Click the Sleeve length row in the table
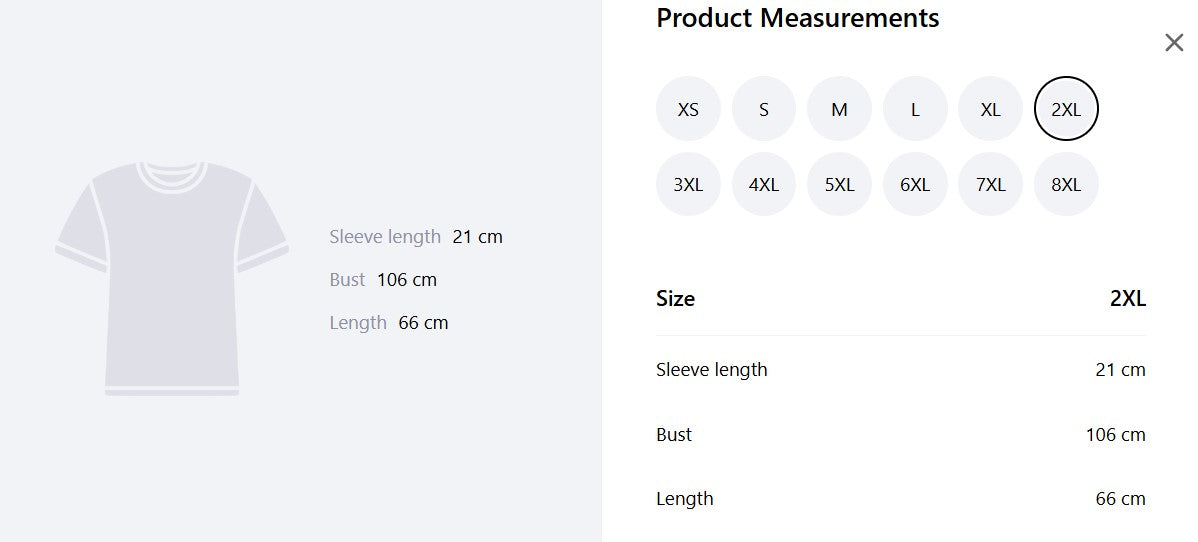Screen dimensions: 1198x542 click(x=901, y=370)
